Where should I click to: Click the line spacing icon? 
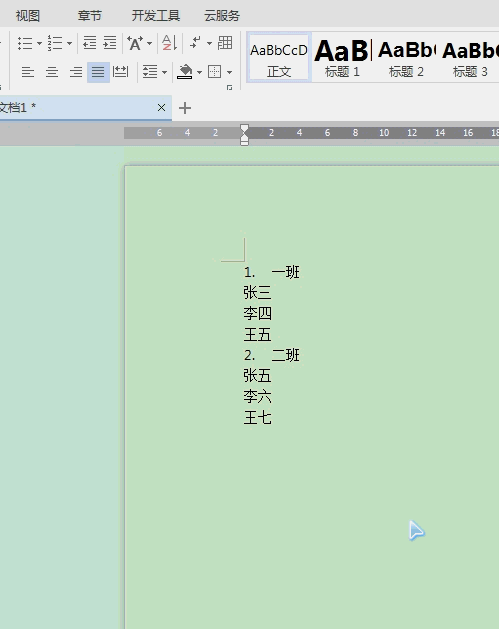[150, 72]
